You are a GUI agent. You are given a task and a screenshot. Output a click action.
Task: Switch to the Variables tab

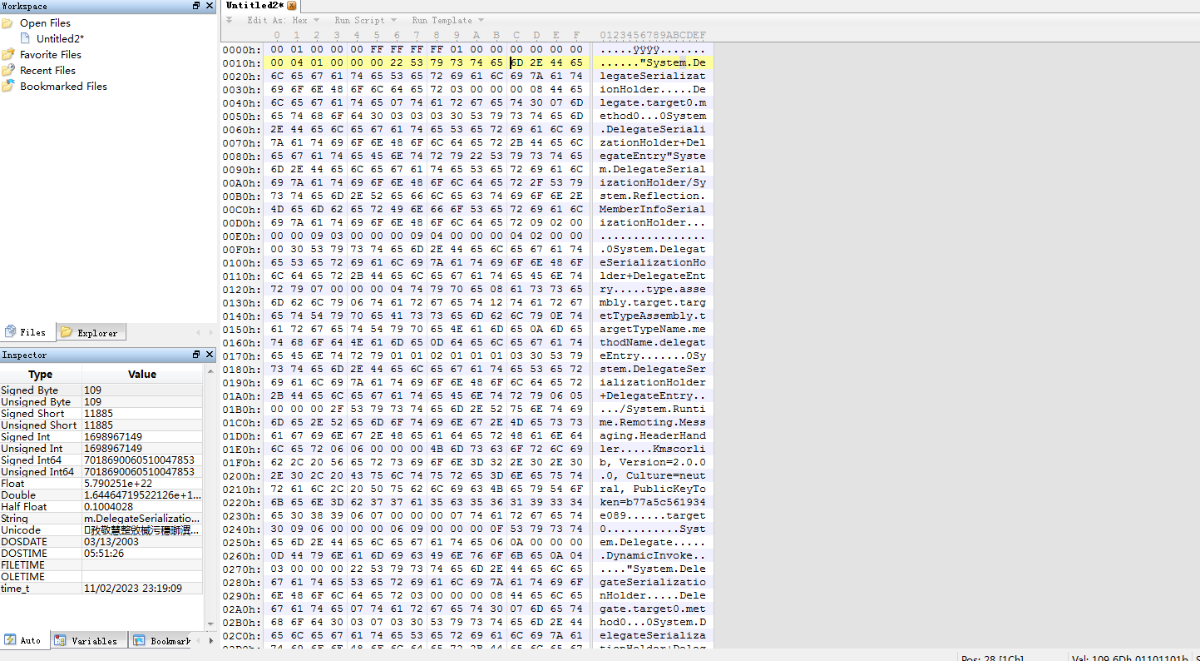coord(86,640)
